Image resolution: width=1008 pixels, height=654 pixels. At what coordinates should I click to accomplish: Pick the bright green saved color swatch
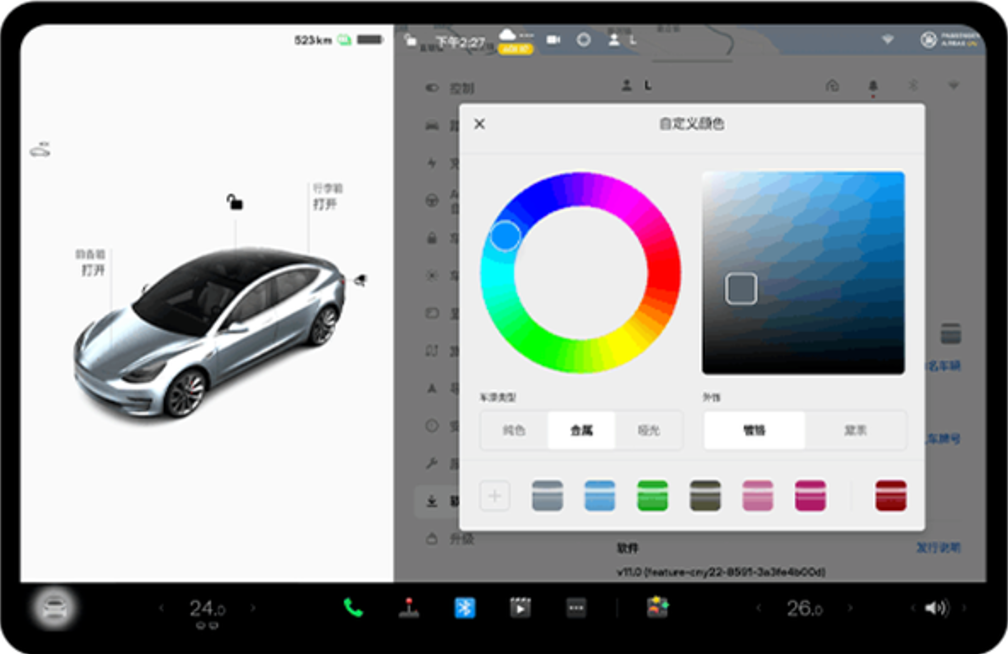click(652, 496)
